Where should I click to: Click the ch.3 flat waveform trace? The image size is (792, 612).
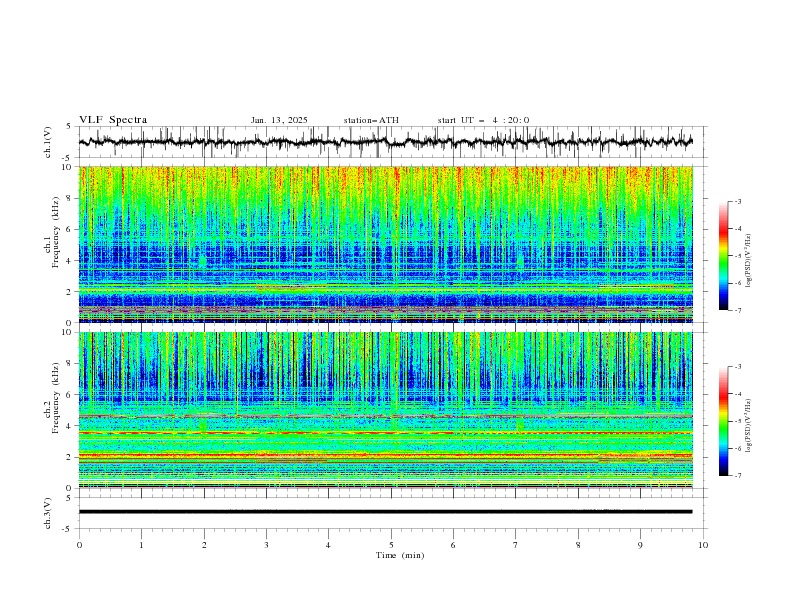point(386,512)
